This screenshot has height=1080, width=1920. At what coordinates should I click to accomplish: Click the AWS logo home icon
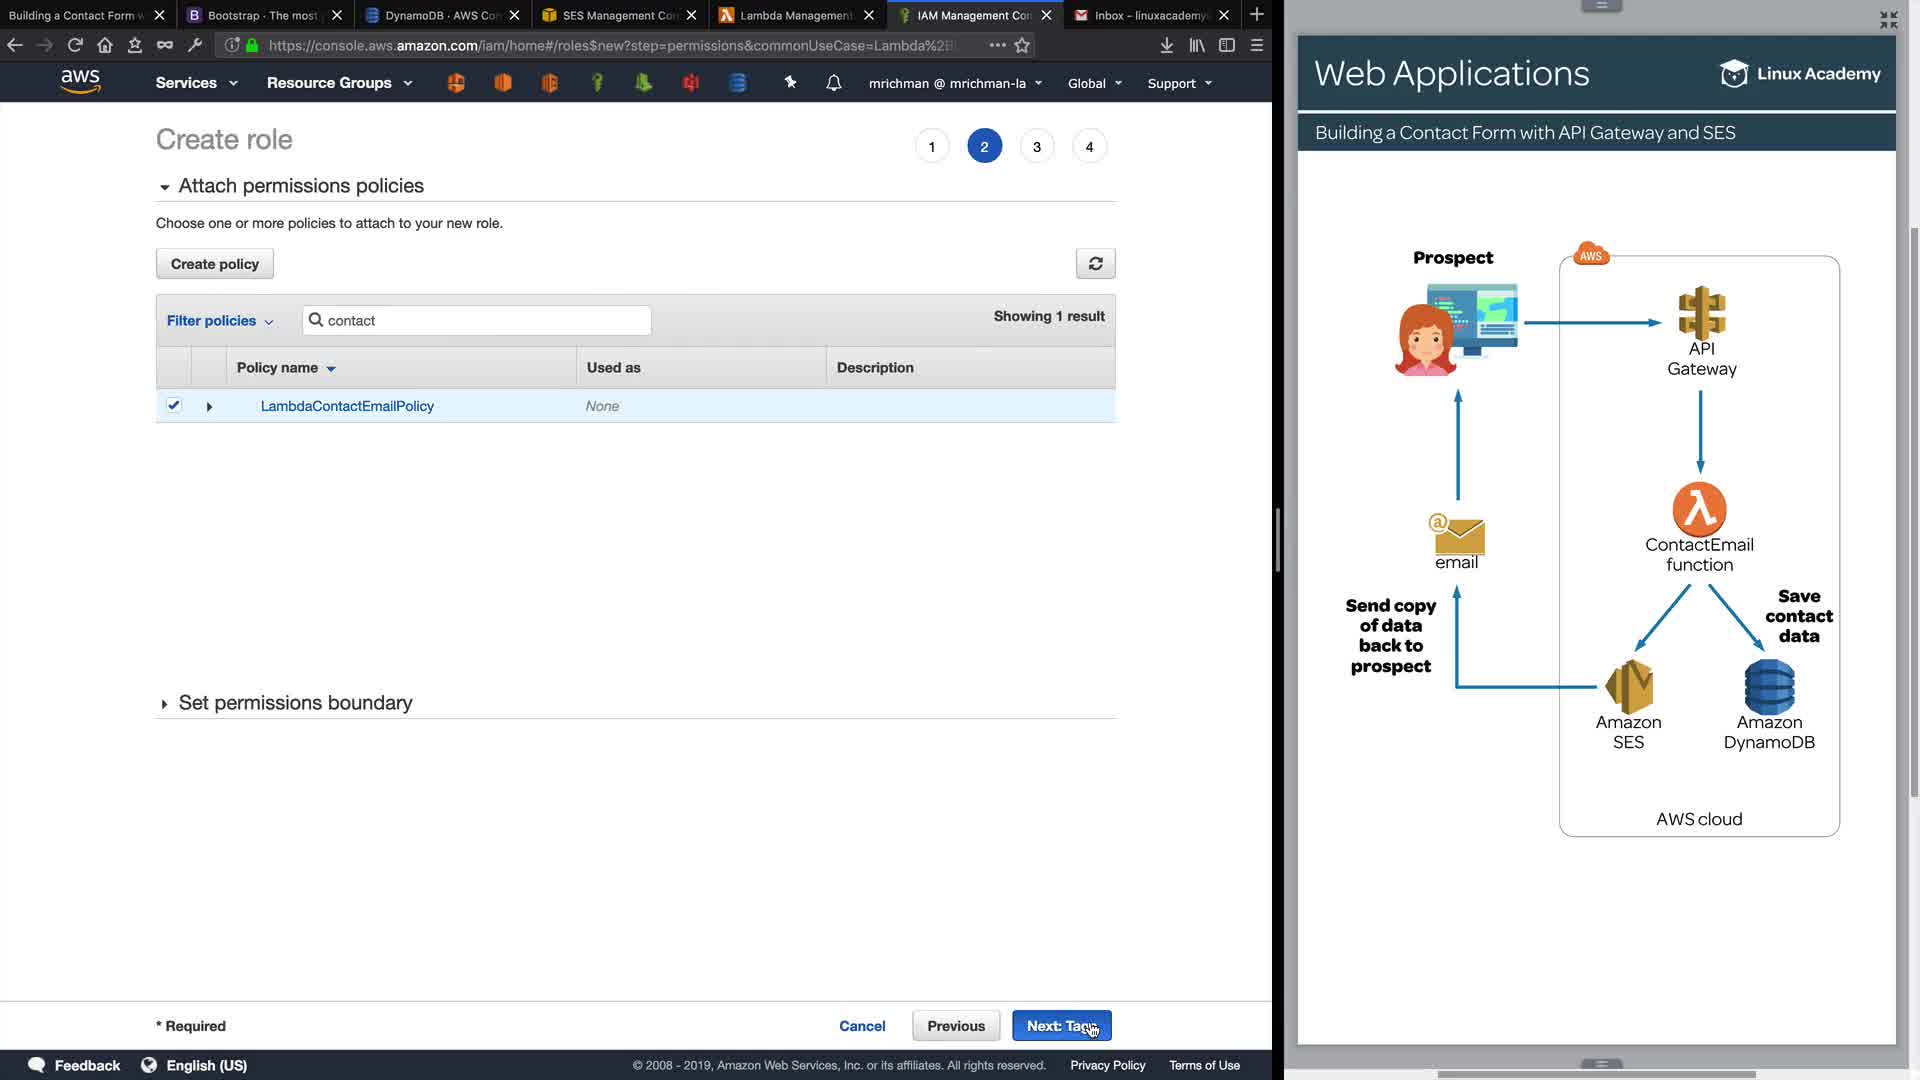(x=80, y=82)
